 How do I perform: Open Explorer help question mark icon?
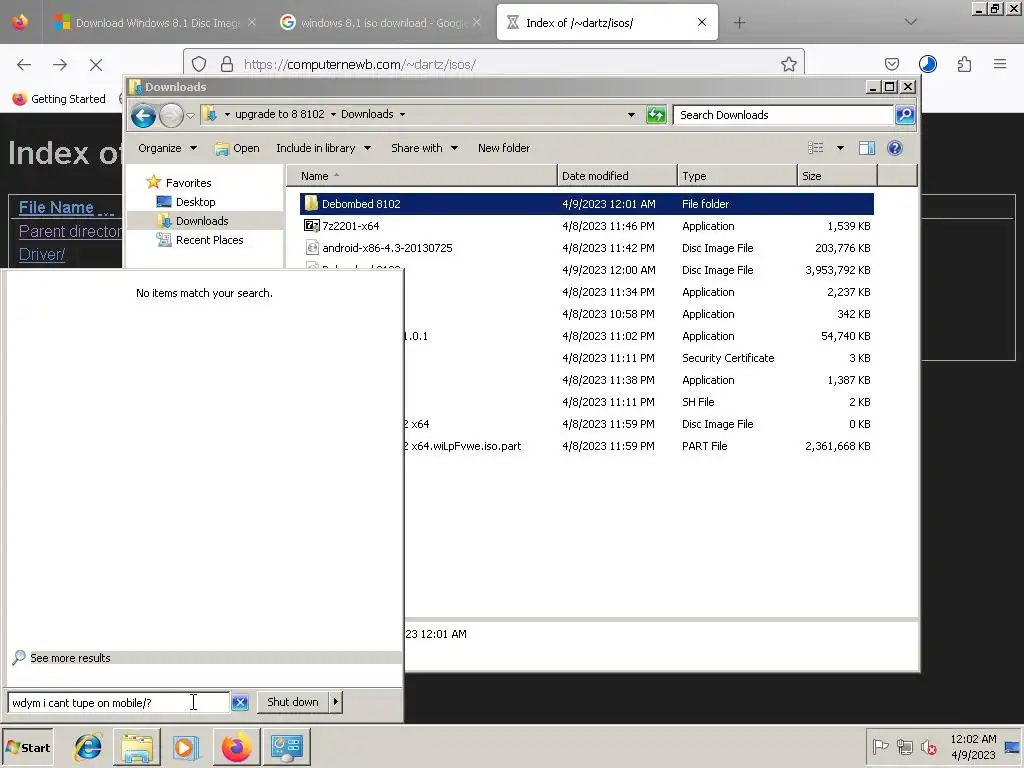point(895,148)
